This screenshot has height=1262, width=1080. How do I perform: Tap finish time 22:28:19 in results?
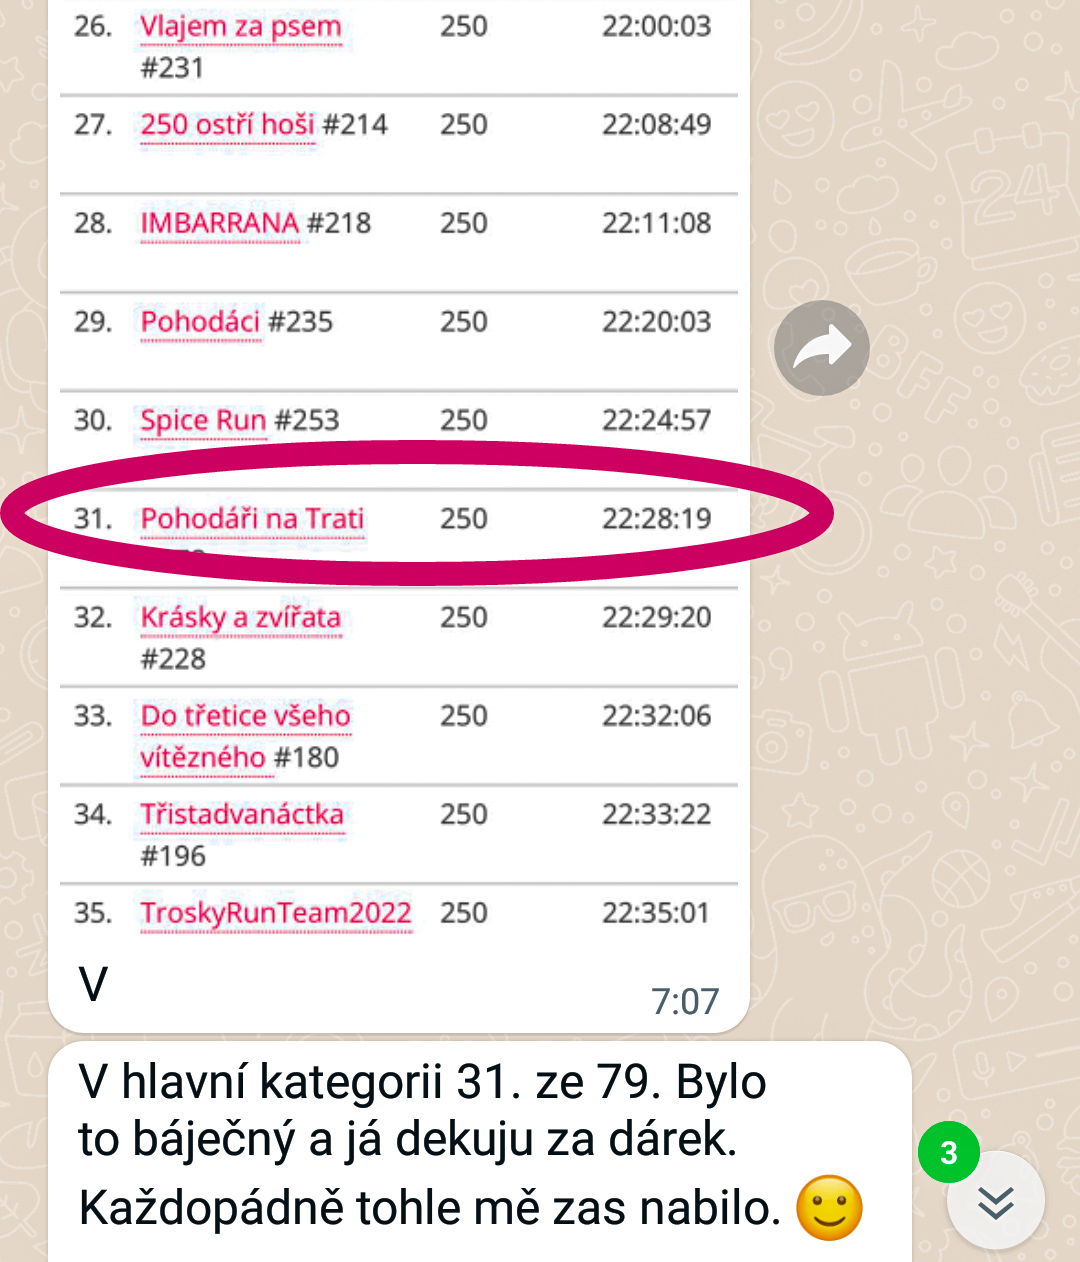click(x=656, y=519)
